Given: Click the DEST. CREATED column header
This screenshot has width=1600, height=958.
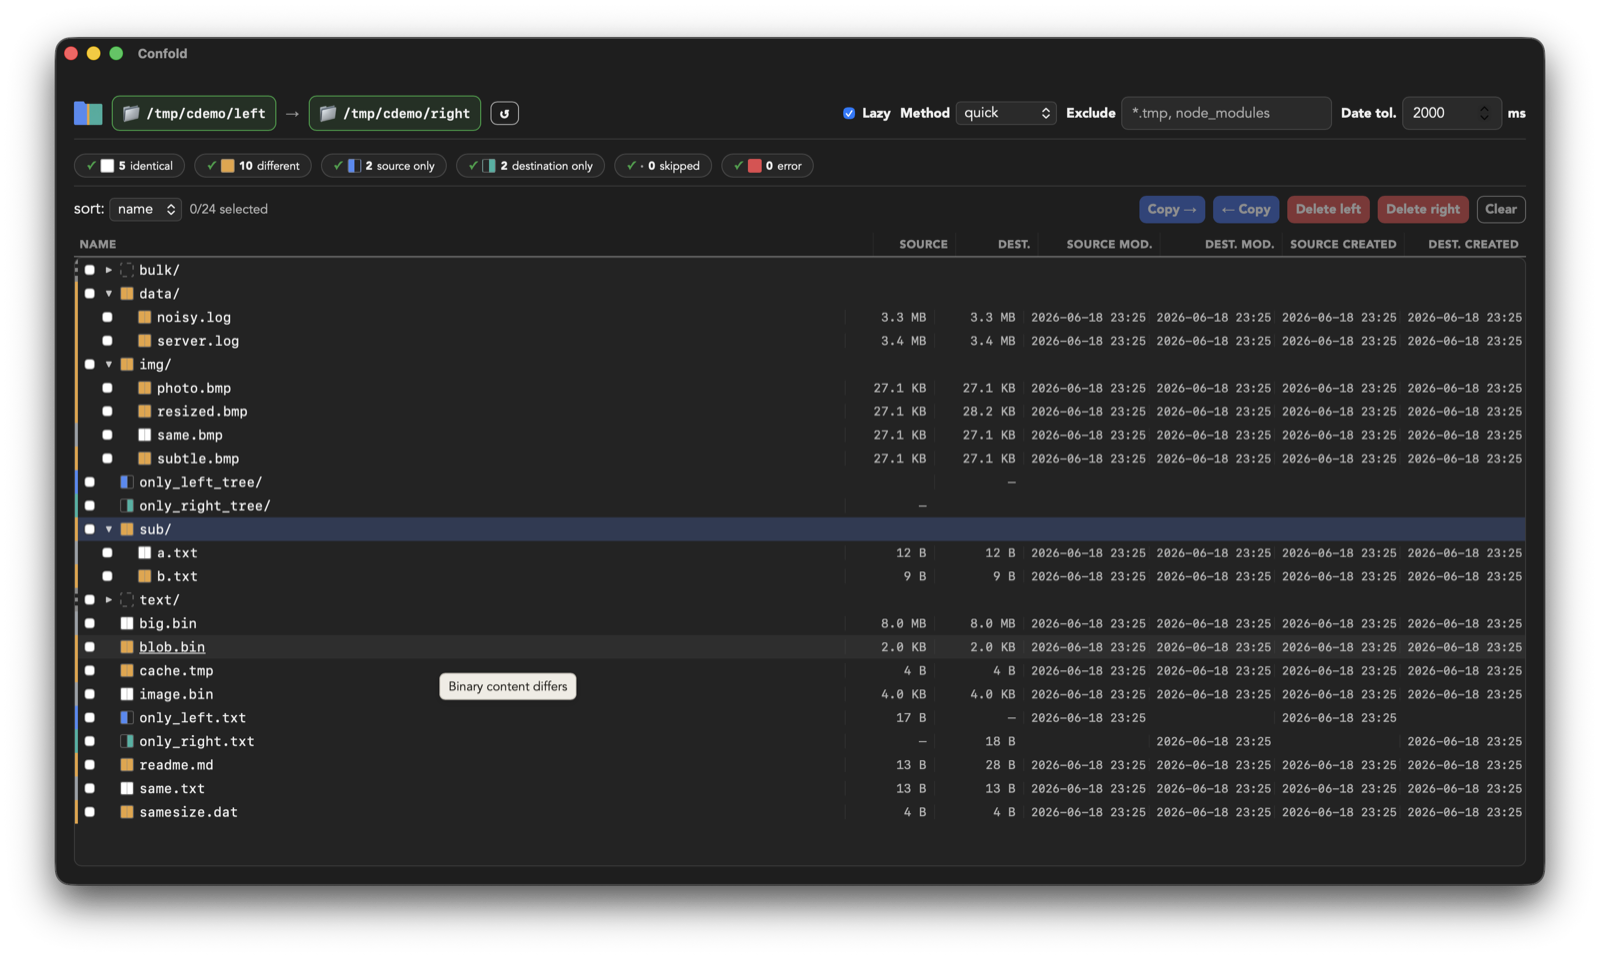Looking at the screenshot, I should (1473, 244).
